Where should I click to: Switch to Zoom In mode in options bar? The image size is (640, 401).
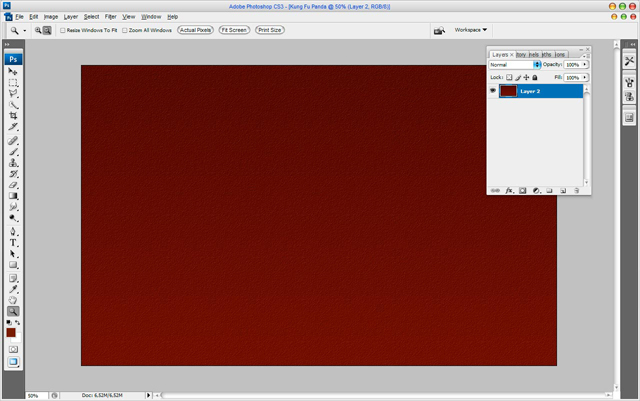pos(38,30)
